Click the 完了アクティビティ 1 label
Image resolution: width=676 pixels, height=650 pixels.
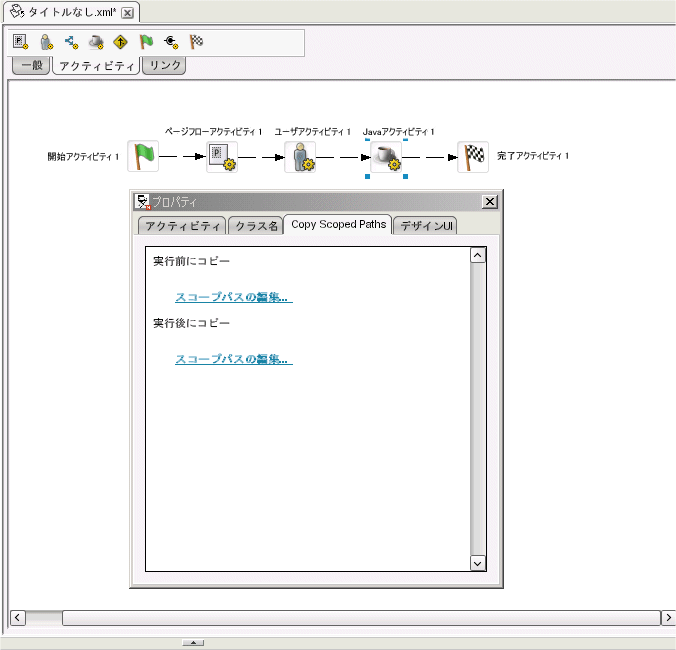[533, 156]
